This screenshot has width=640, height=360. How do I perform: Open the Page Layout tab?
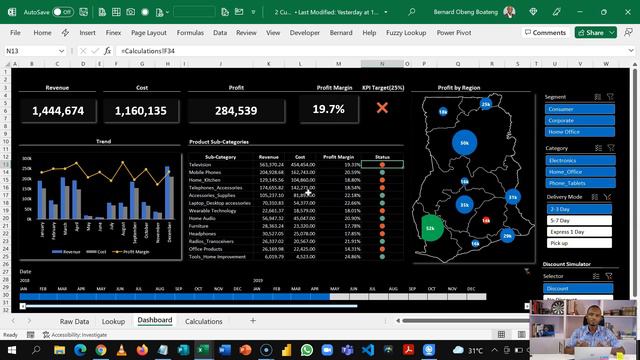(x=149, y=33)
